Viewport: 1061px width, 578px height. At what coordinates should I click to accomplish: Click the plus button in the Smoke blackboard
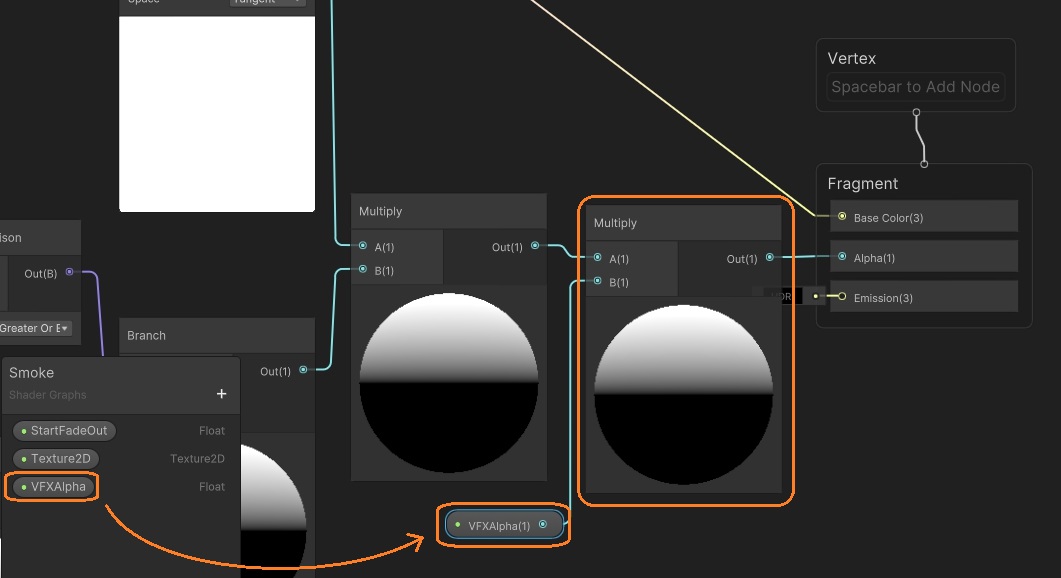pos(221,394)
